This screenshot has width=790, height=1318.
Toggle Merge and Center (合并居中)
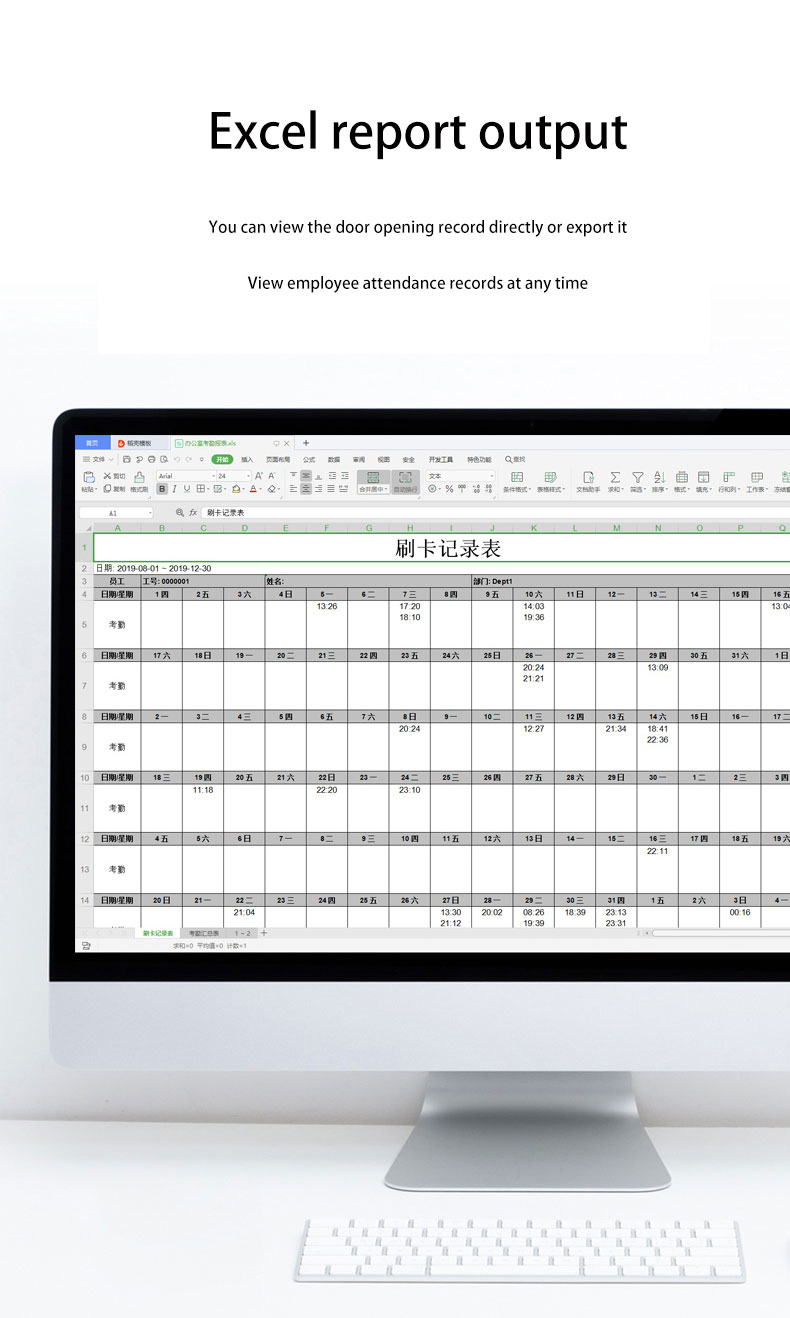pyautogui.click(x=374, y=482)
